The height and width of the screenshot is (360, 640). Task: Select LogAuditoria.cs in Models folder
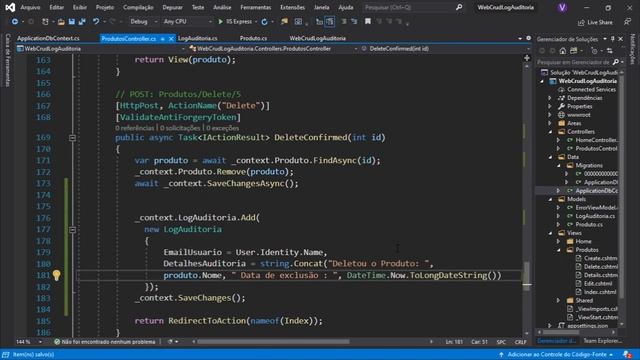click(x=595, y=216)
